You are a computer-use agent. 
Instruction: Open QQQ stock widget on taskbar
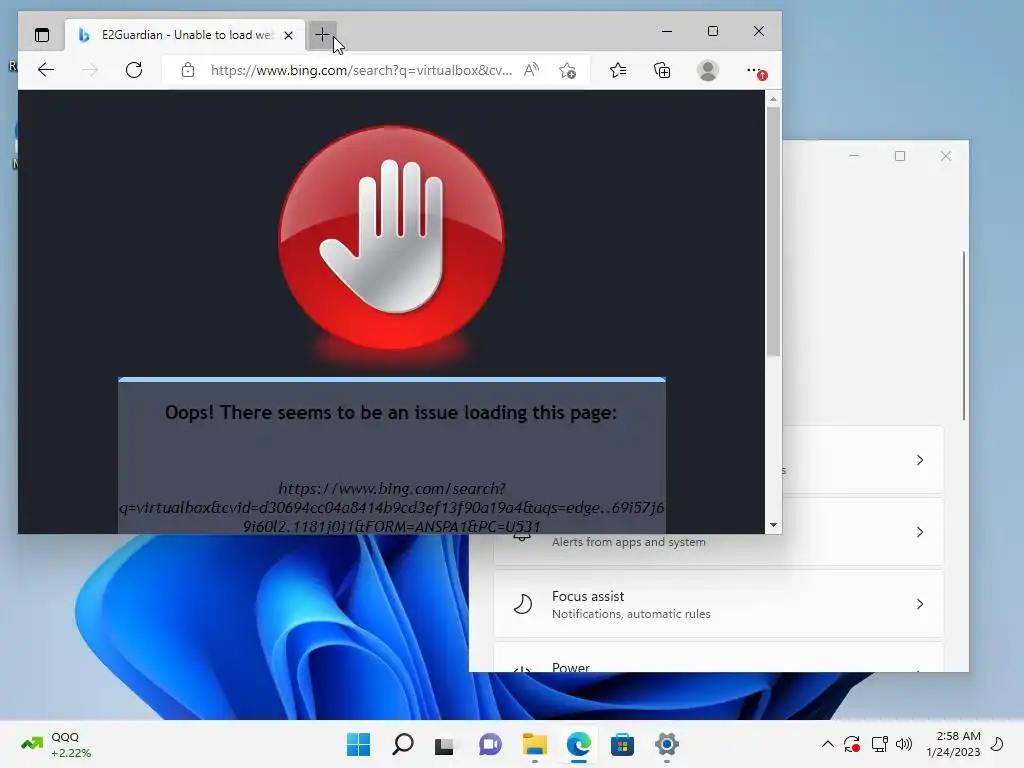tap(56, 744)
